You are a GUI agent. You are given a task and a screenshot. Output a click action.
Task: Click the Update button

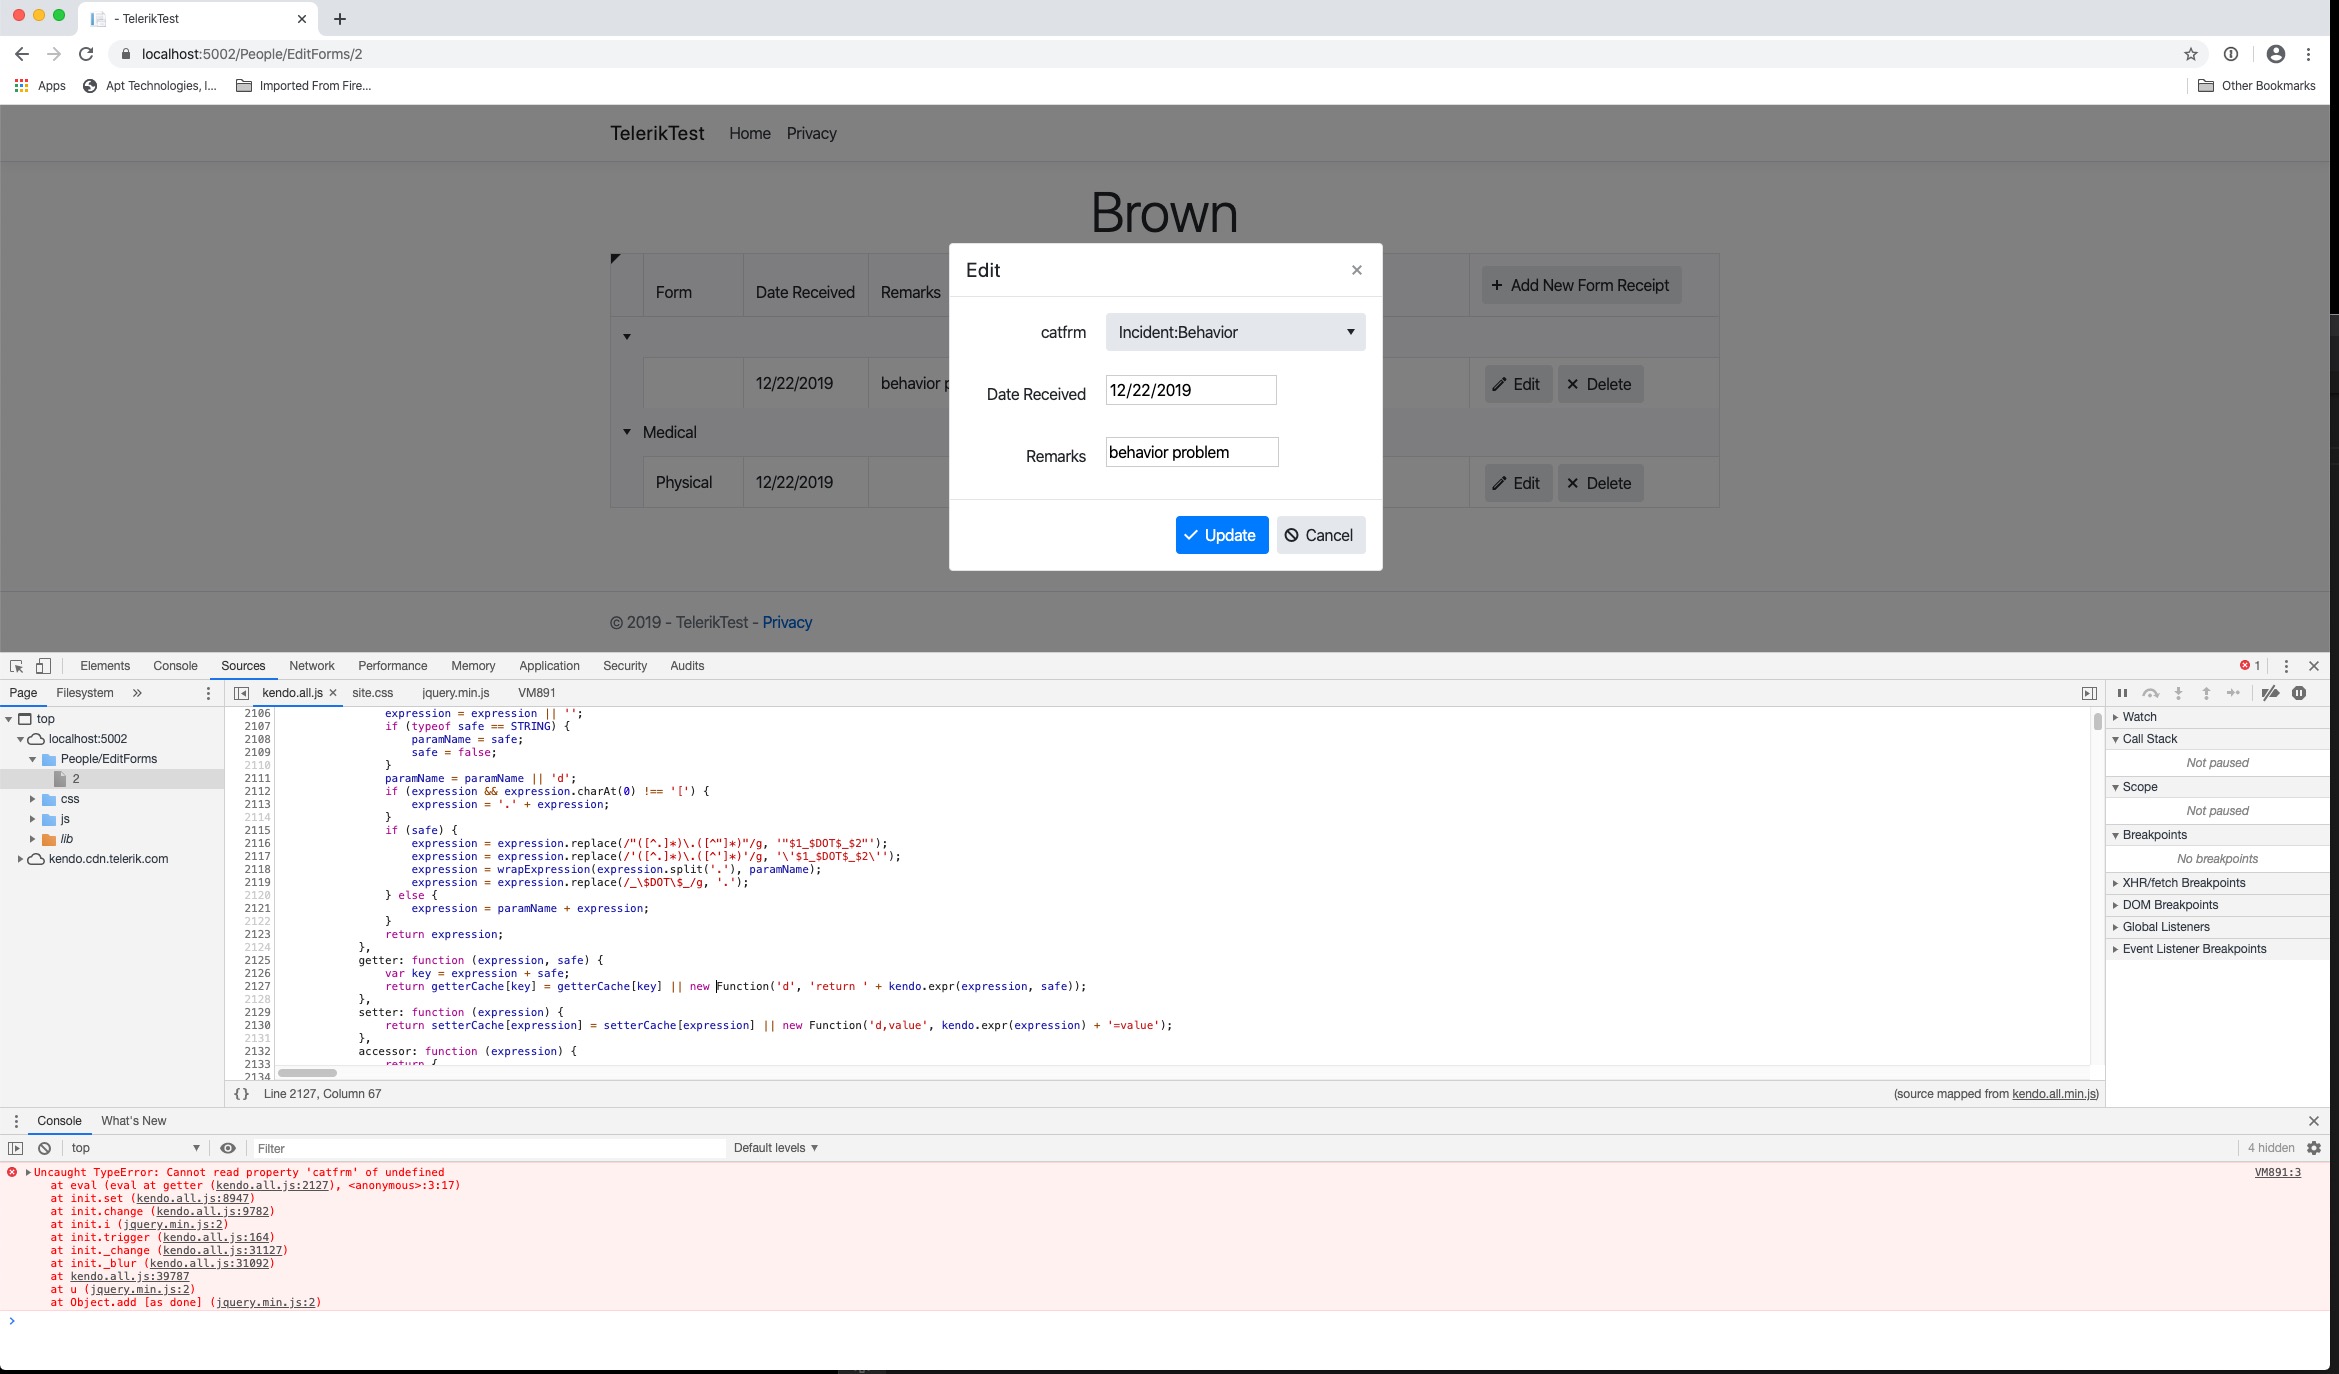1221,535
